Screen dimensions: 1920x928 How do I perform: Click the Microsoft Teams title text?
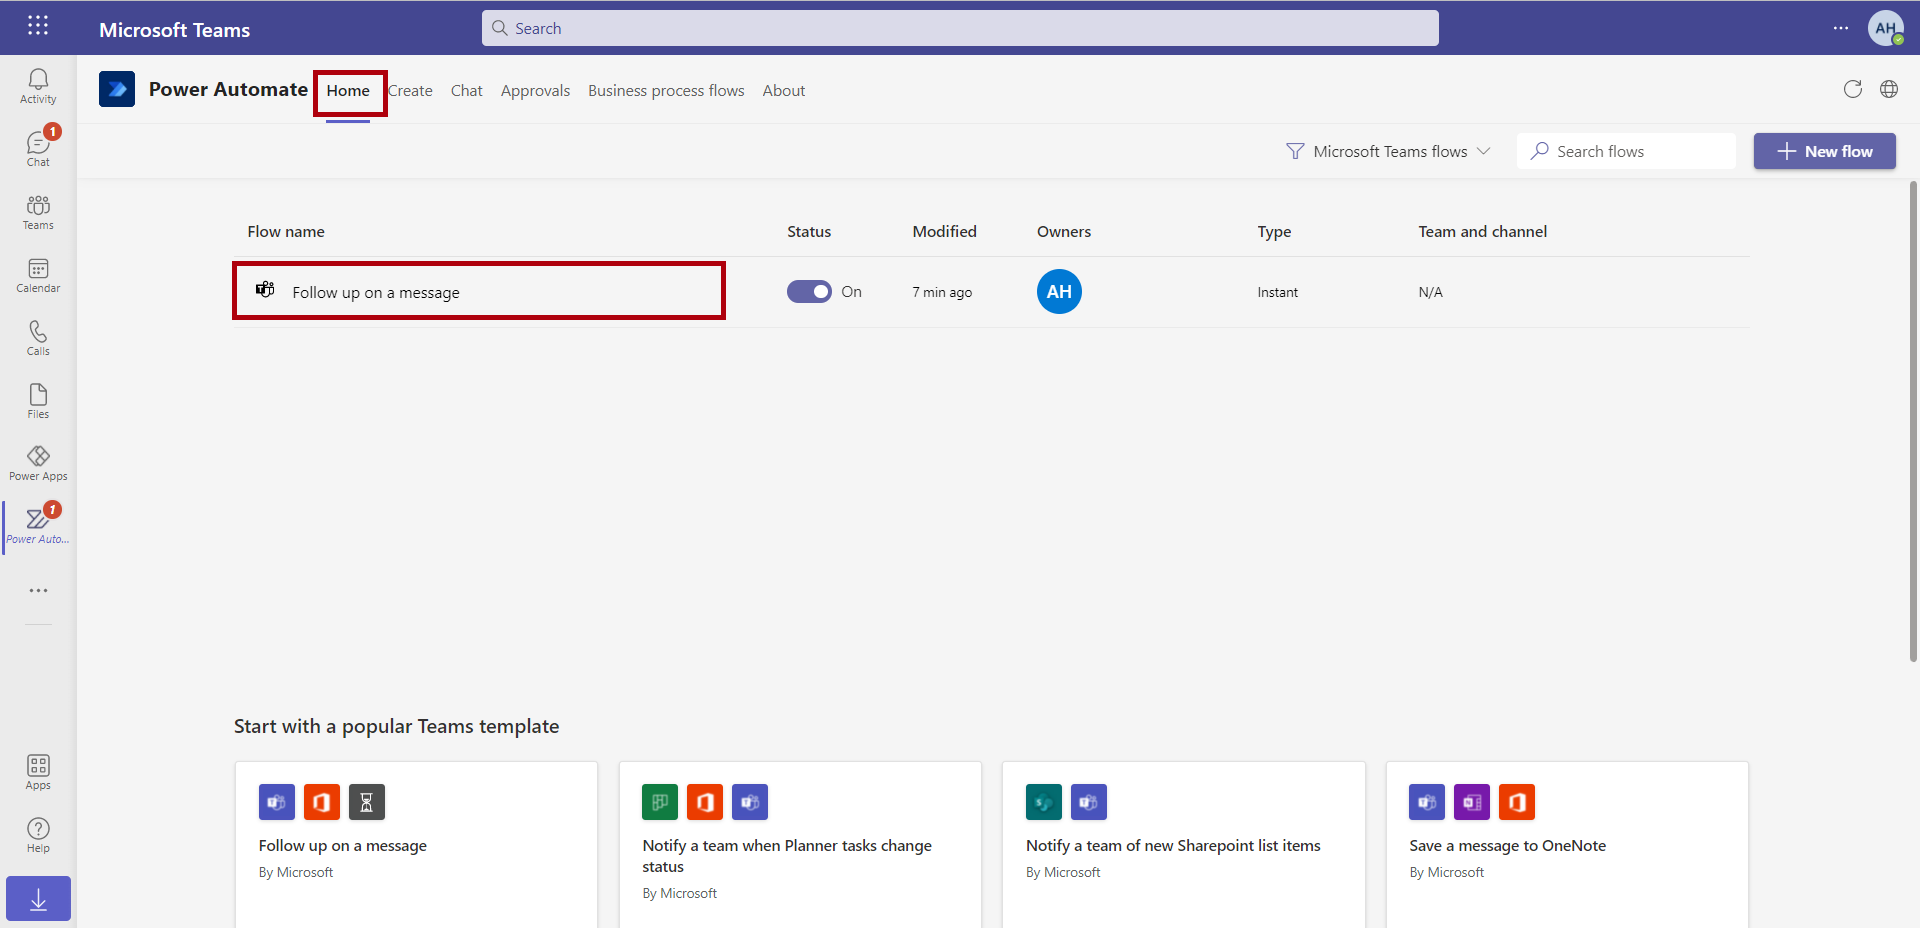point(174,30)
